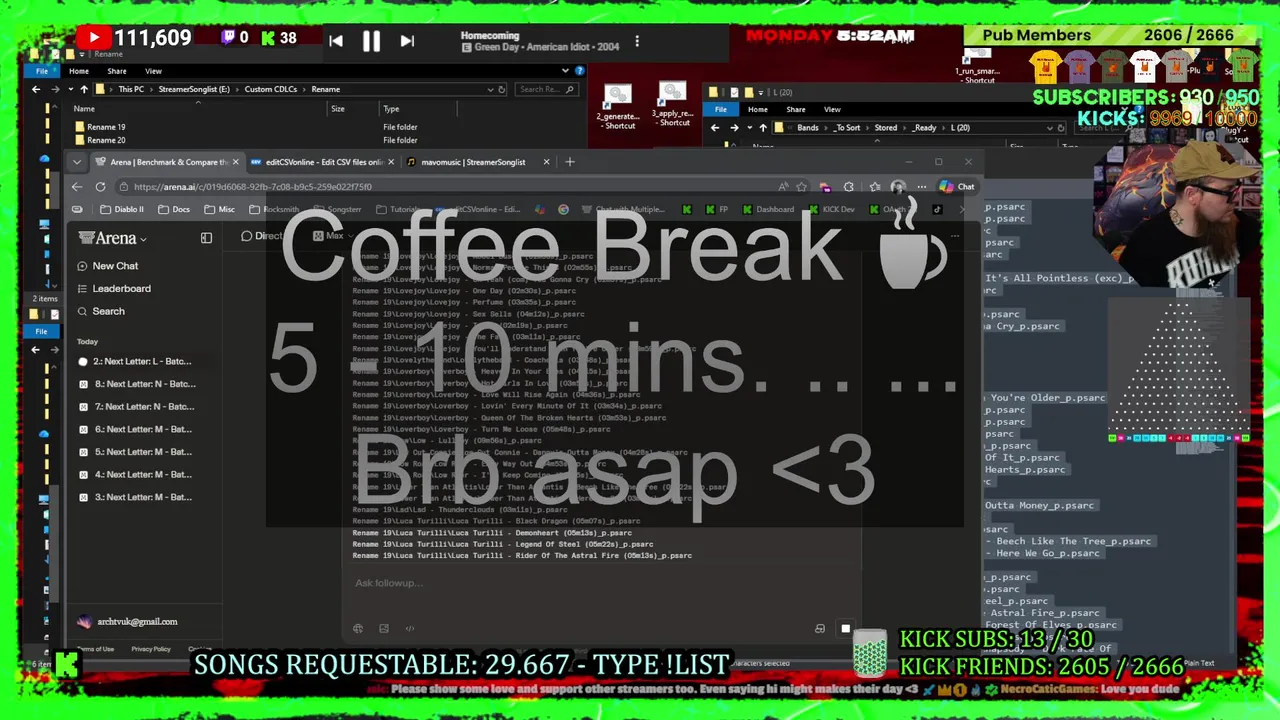The image size is (1280, 720).
Task: Click the green Kick icon beside 38
Action: (268, 38)
